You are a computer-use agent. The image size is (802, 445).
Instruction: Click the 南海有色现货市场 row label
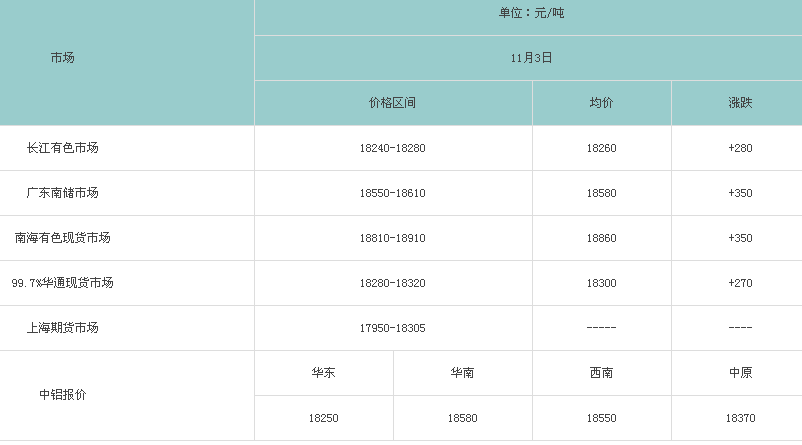pos(62,238)
